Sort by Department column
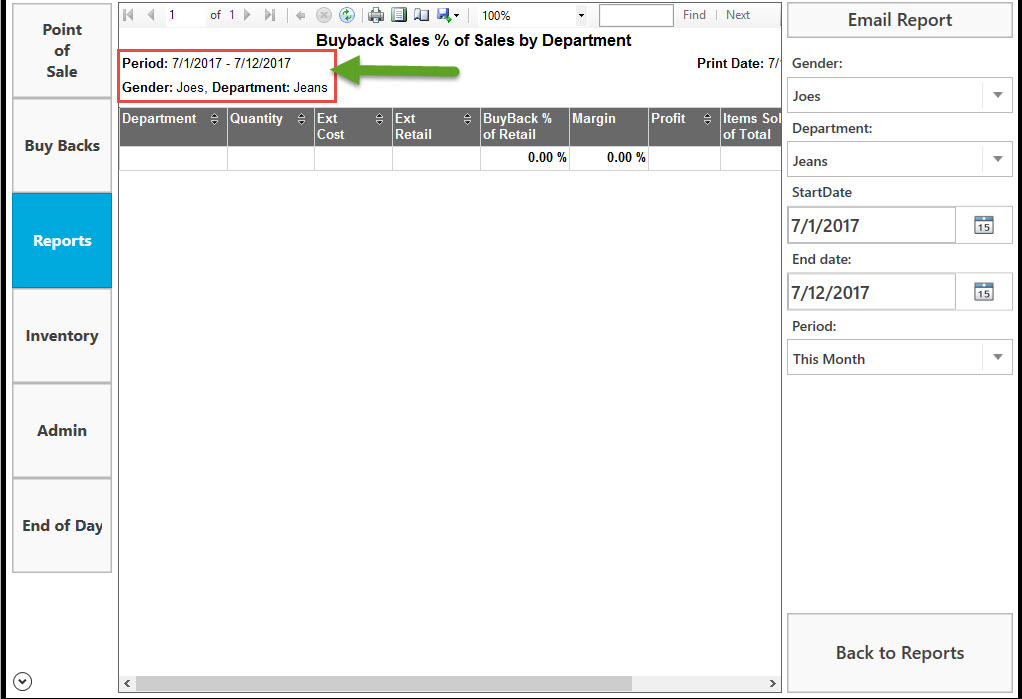The height and width of the screenshot is (699, 1022). [x=214, y=119]
